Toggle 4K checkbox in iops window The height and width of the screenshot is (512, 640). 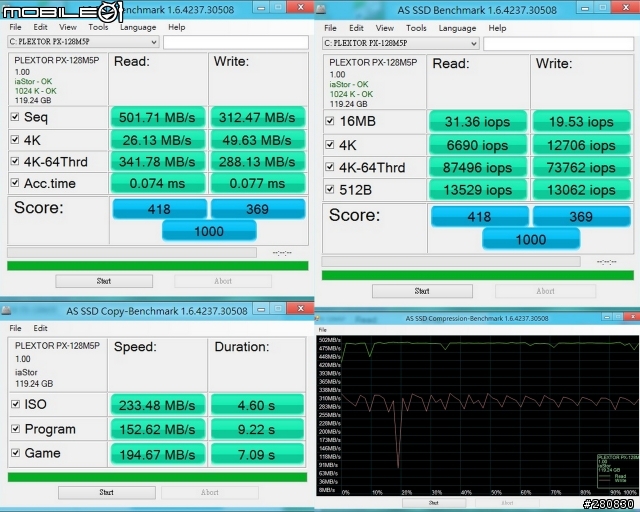pyautogui.click(x=330, y=145)
